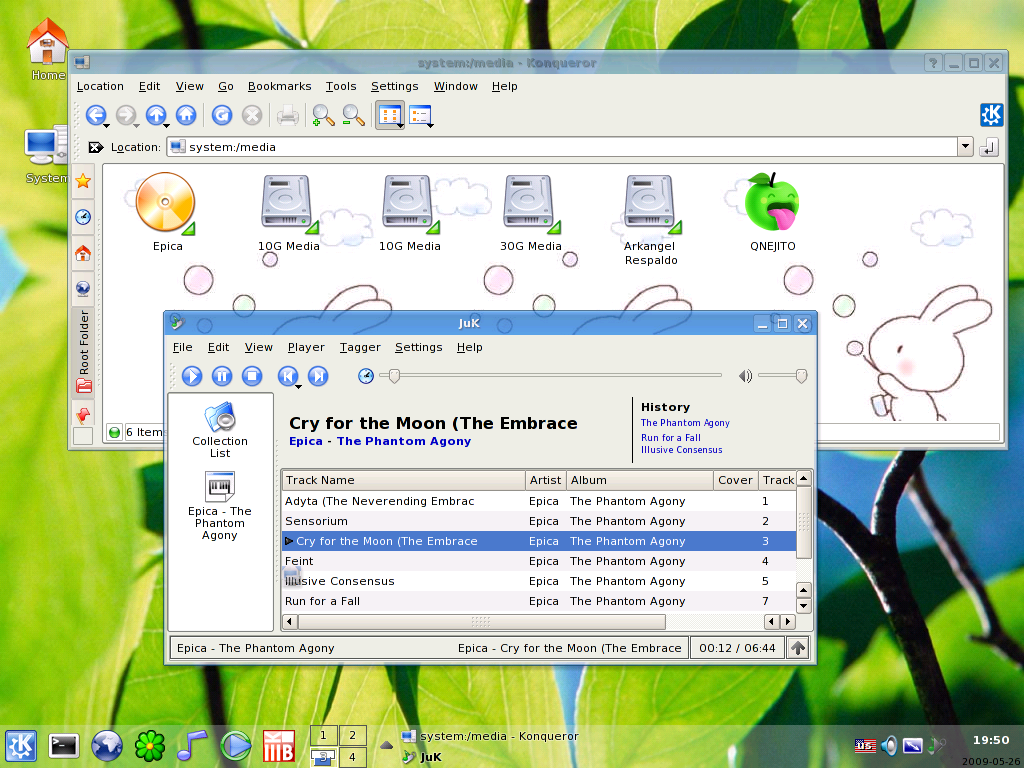Skip to next track in JuK

tap(318, 376)
